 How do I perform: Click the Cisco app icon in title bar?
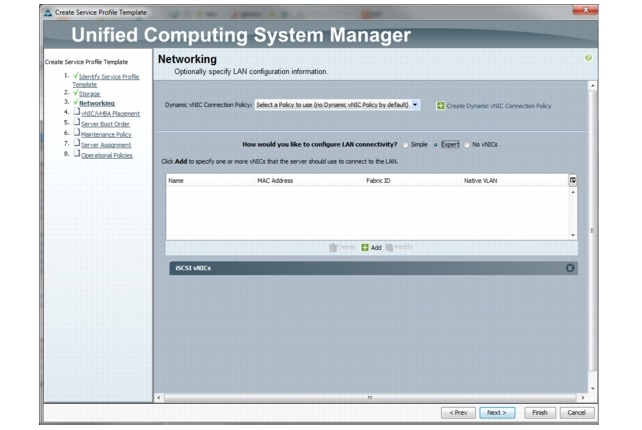click(48, 12)
